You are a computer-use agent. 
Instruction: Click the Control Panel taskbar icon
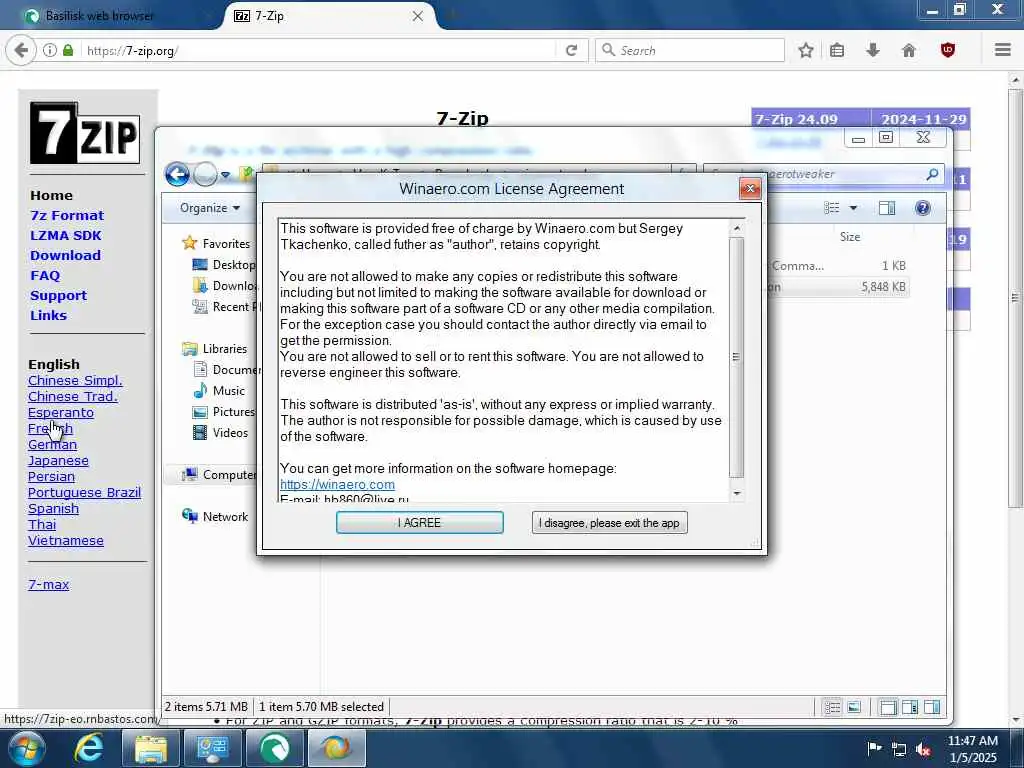pos(212,748)
